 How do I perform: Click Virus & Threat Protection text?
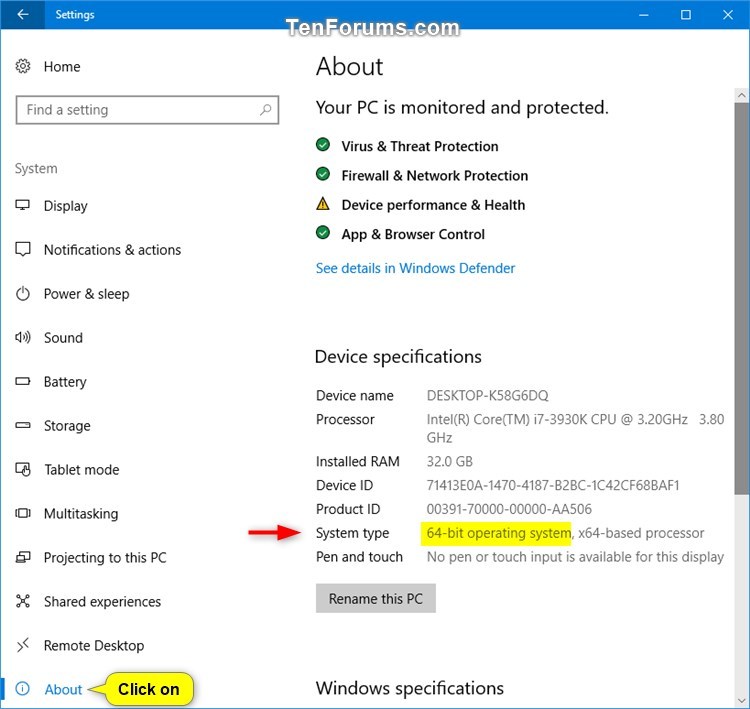pyautogui.click(x=419, y=146)
